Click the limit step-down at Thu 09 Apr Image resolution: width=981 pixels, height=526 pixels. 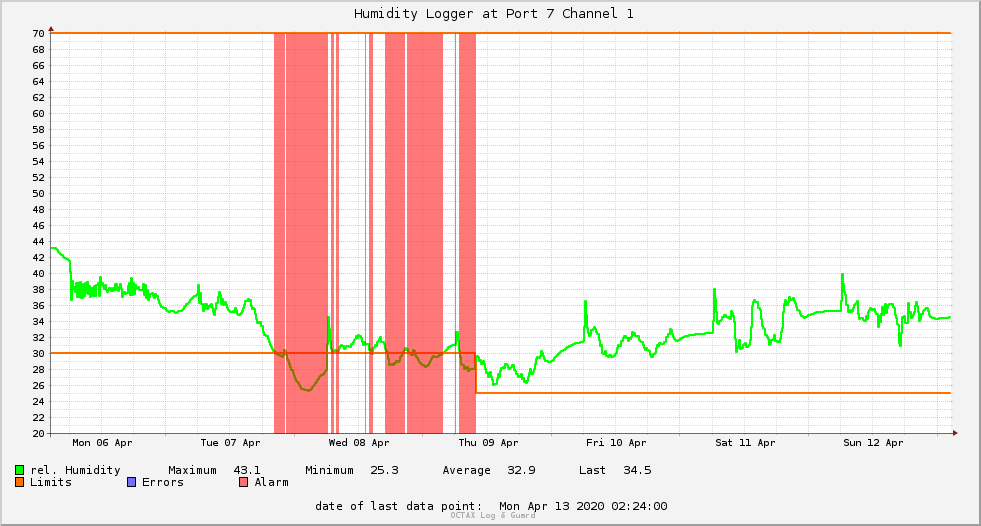[x=476, y=373]
